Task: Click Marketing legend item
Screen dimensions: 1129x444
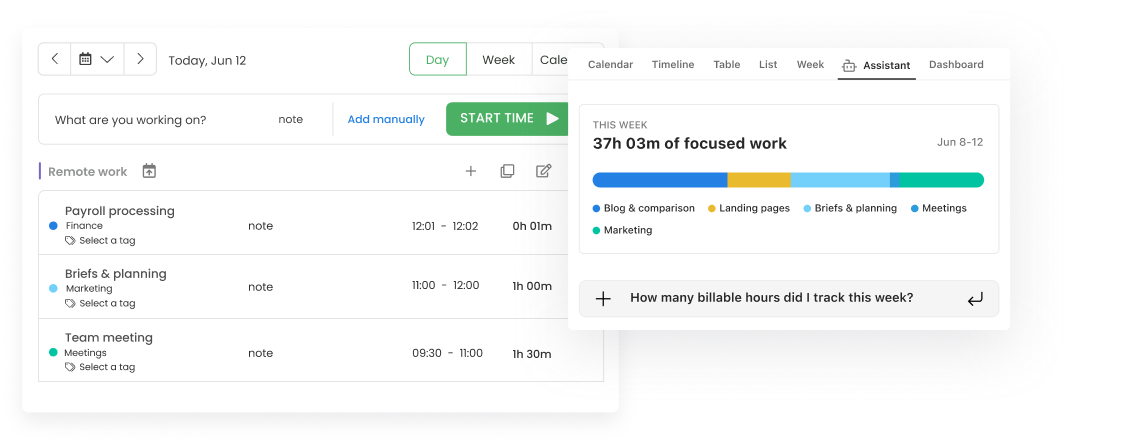Action: 622,230
